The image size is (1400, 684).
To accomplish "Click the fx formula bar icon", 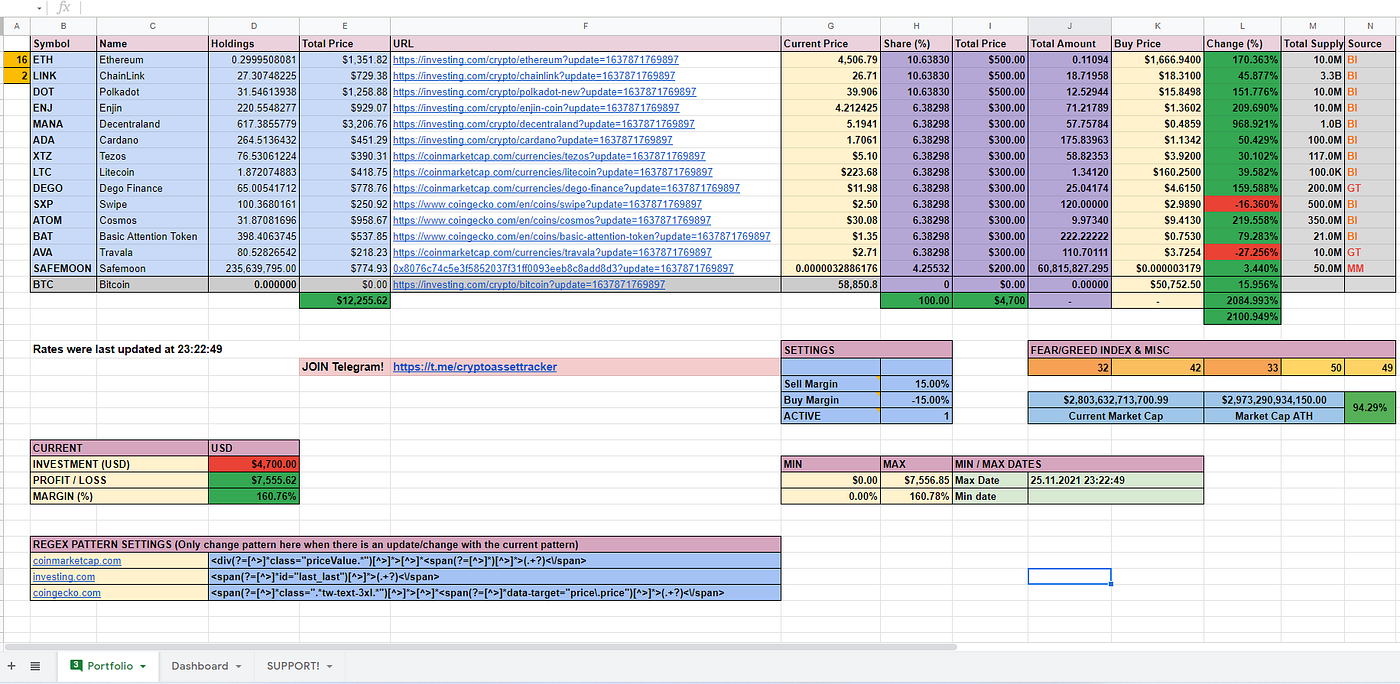I will [x=64, y=7].
